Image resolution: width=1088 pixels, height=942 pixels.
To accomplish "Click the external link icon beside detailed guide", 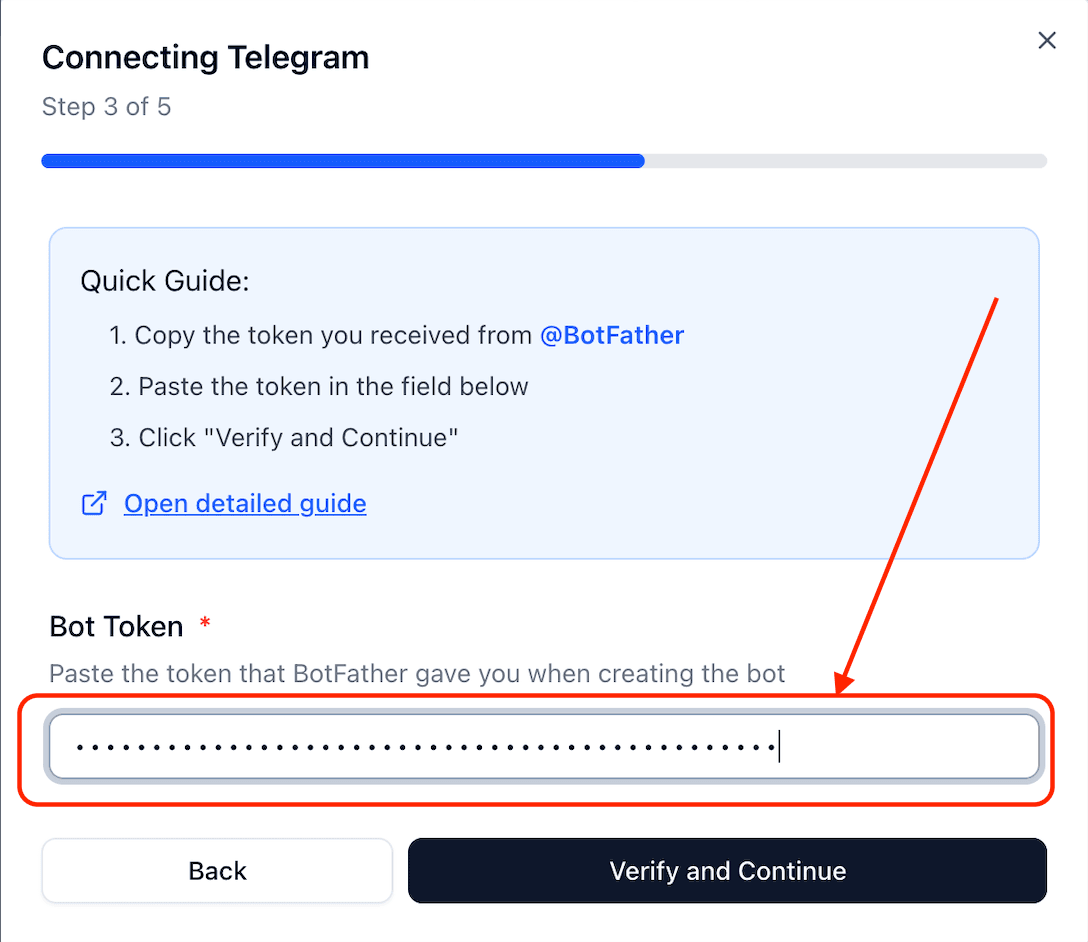I will (x=93, y=503).
